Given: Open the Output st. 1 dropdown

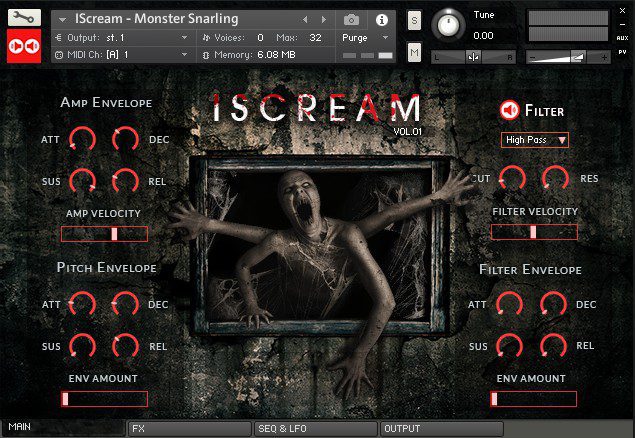Looking at the screenshot, I should pyautogui.click(x=121, y=38).
